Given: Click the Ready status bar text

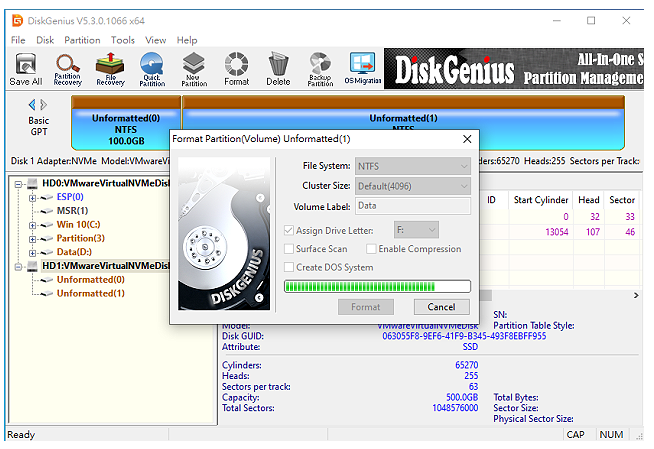Looking at the screenshot, I should point(21,434).
